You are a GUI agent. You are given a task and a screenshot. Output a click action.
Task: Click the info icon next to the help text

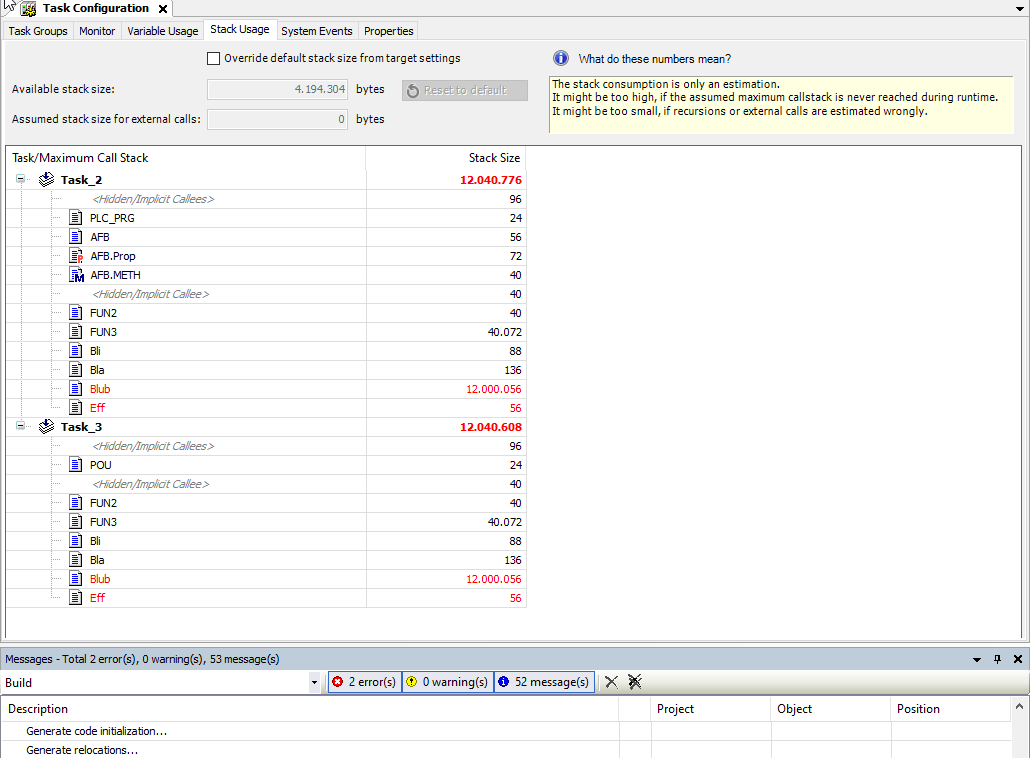click(560, 58)
